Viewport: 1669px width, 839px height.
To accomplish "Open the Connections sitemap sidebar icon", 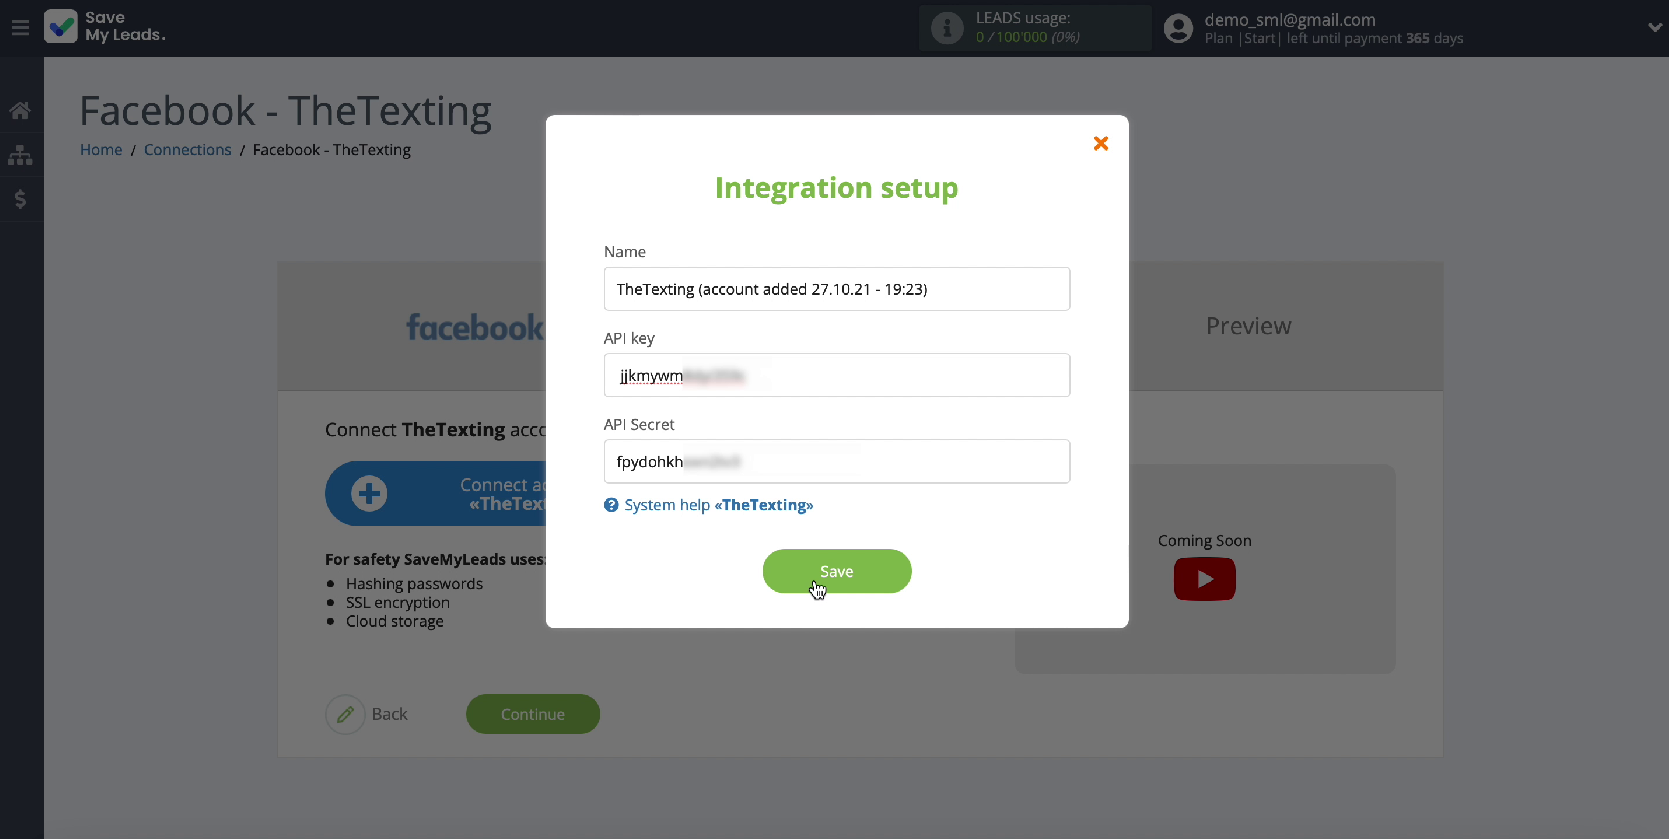I will pyautogui.click(x=20, y=155).
